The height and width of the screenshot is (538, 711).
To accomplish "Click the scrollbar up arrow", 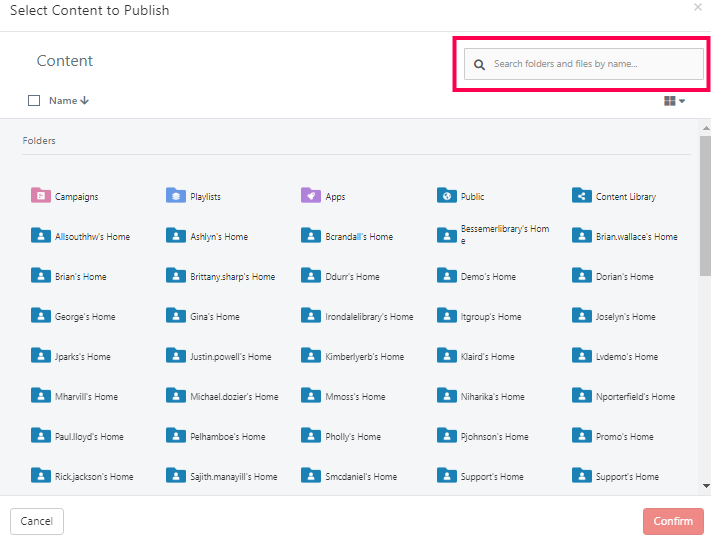I will click(x=706, y=128).
